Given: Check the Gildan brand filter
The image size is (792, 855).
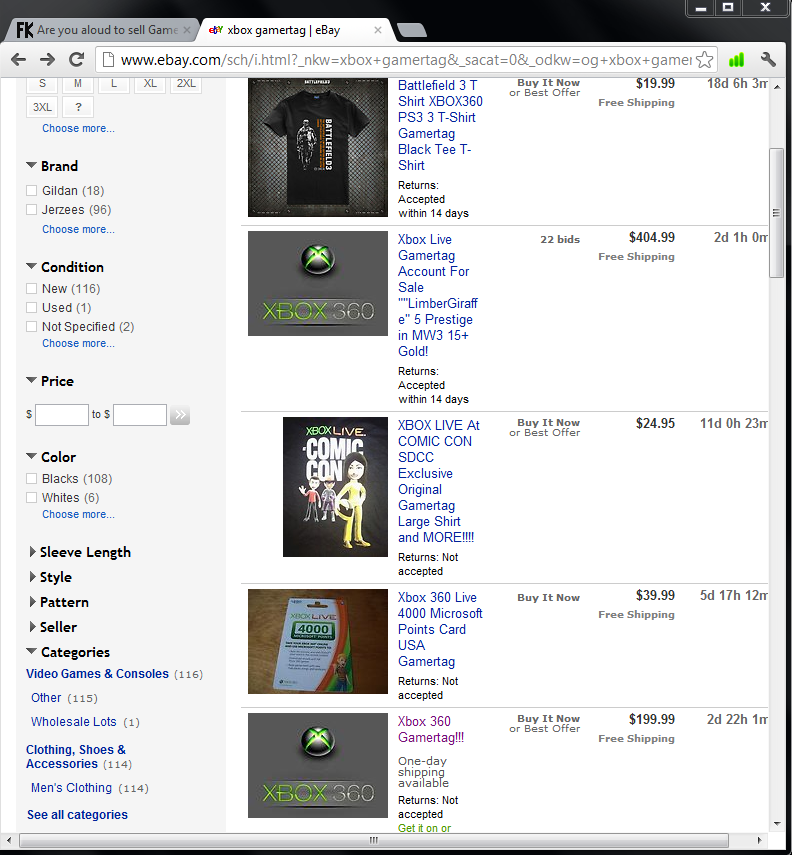Looking at the screenshot, I should [x=32, y=190].
